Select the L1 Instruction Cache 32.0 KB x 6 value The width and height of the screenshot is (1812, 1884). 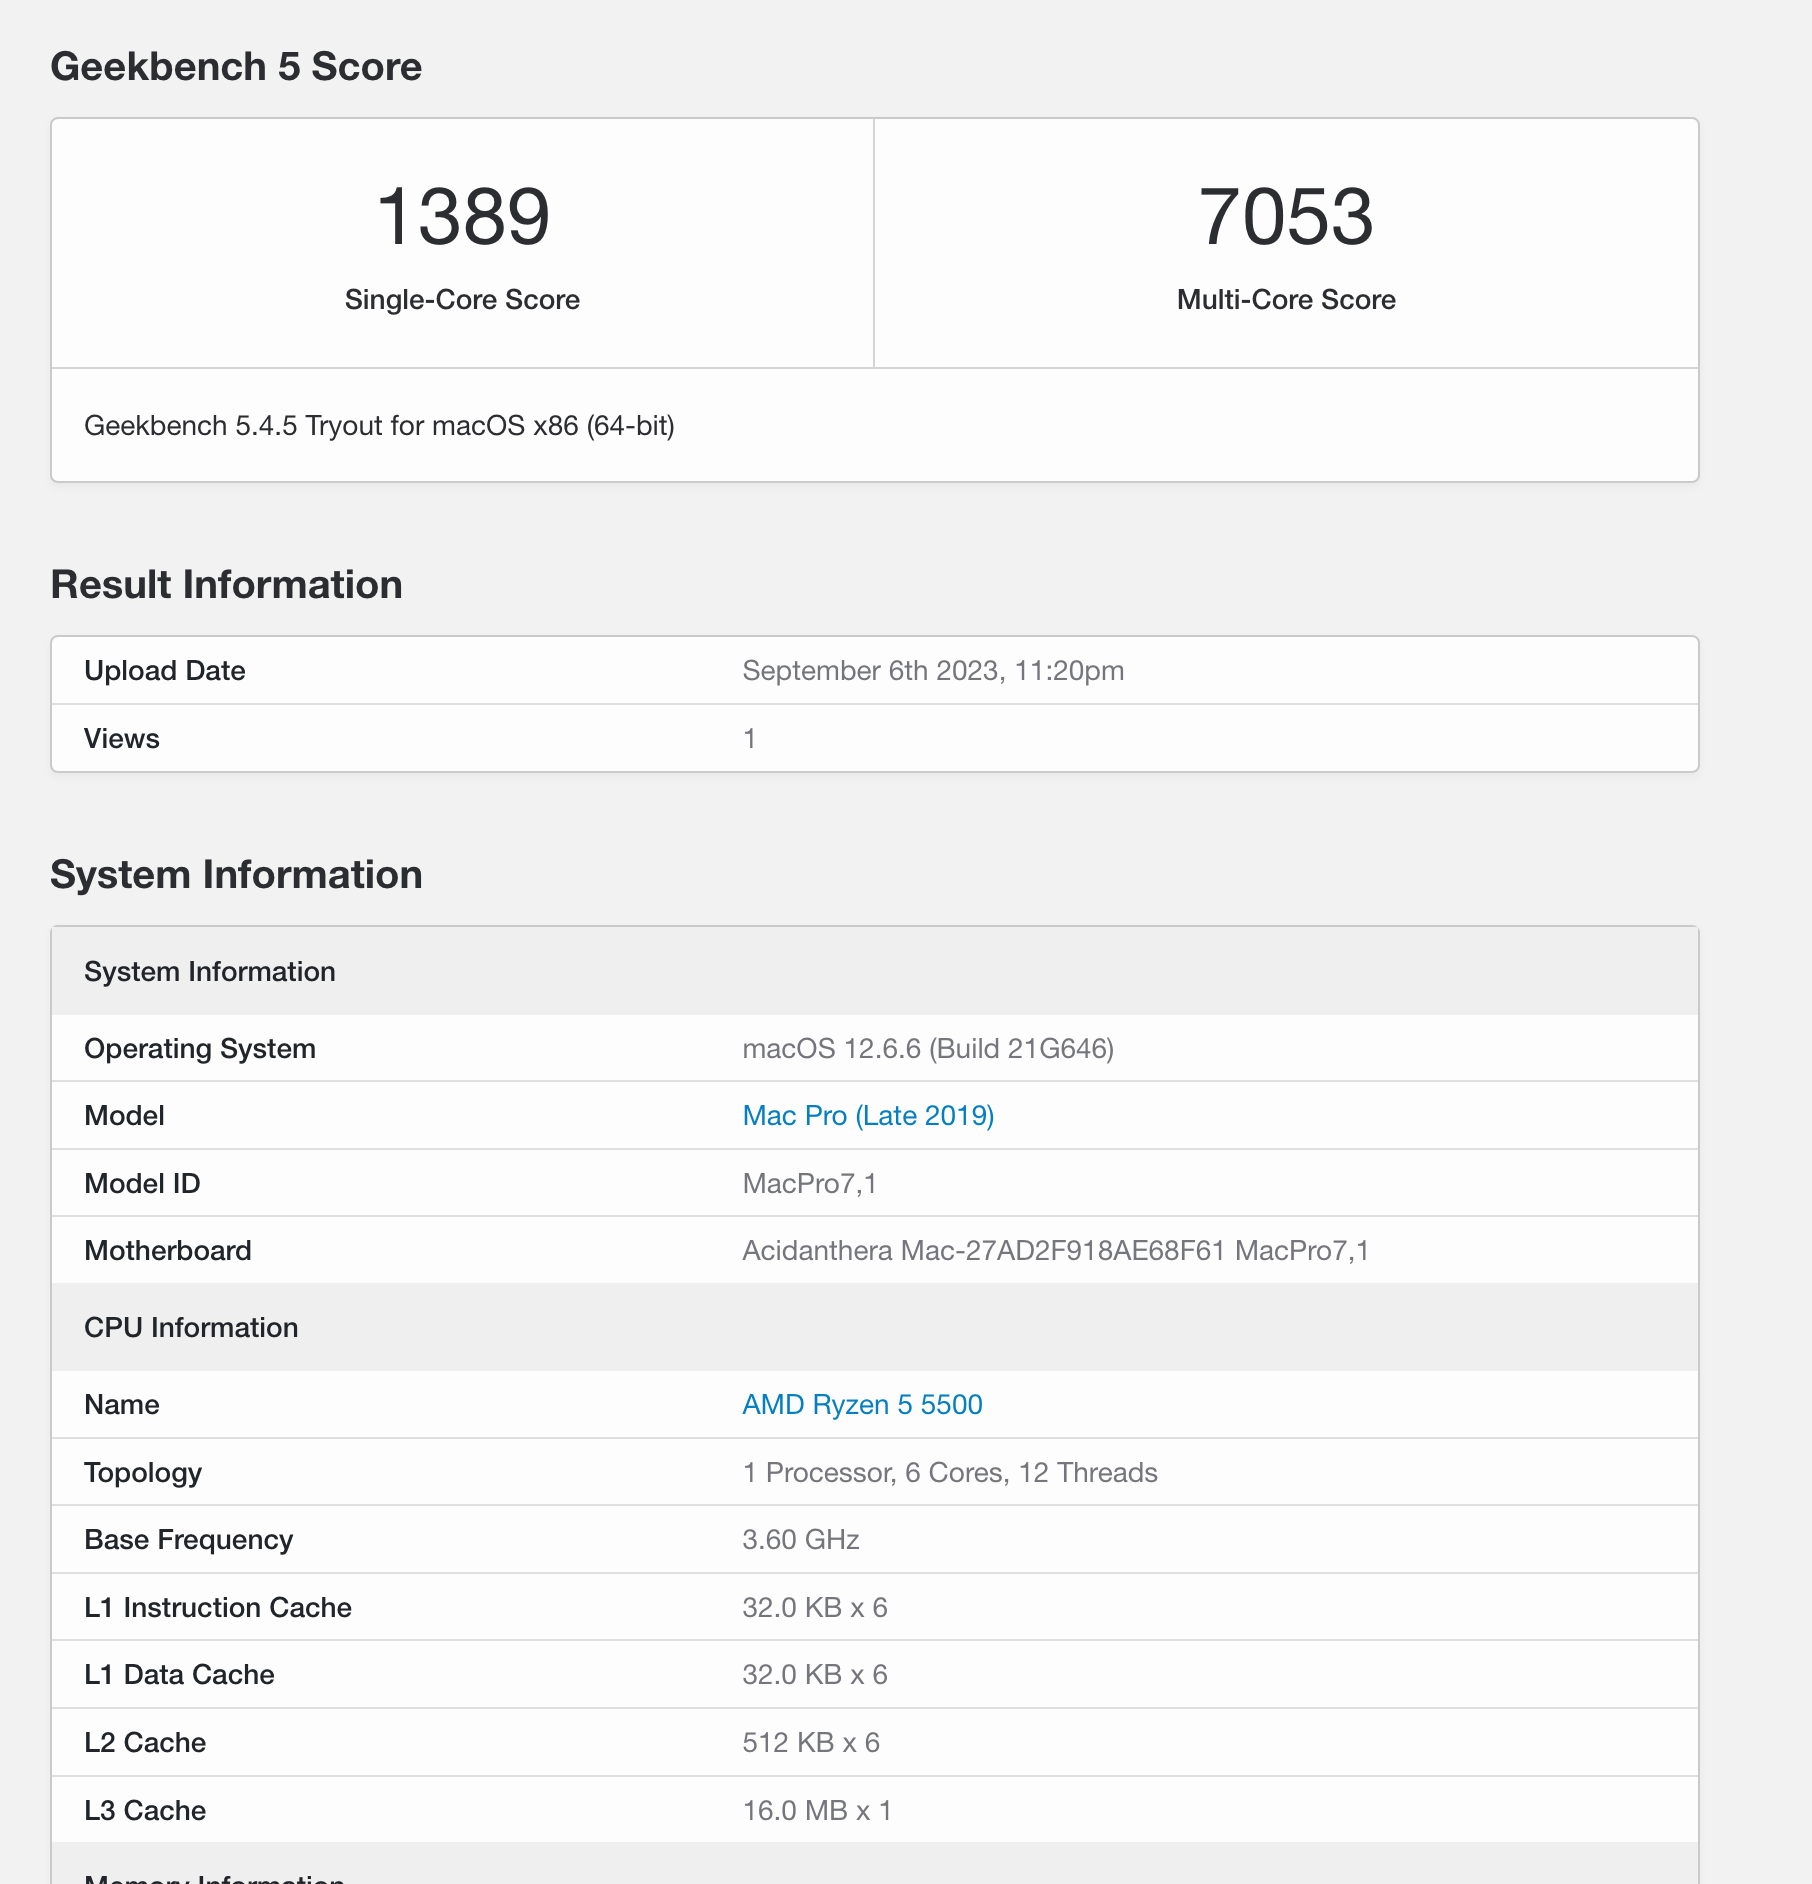click(815, 1607)
